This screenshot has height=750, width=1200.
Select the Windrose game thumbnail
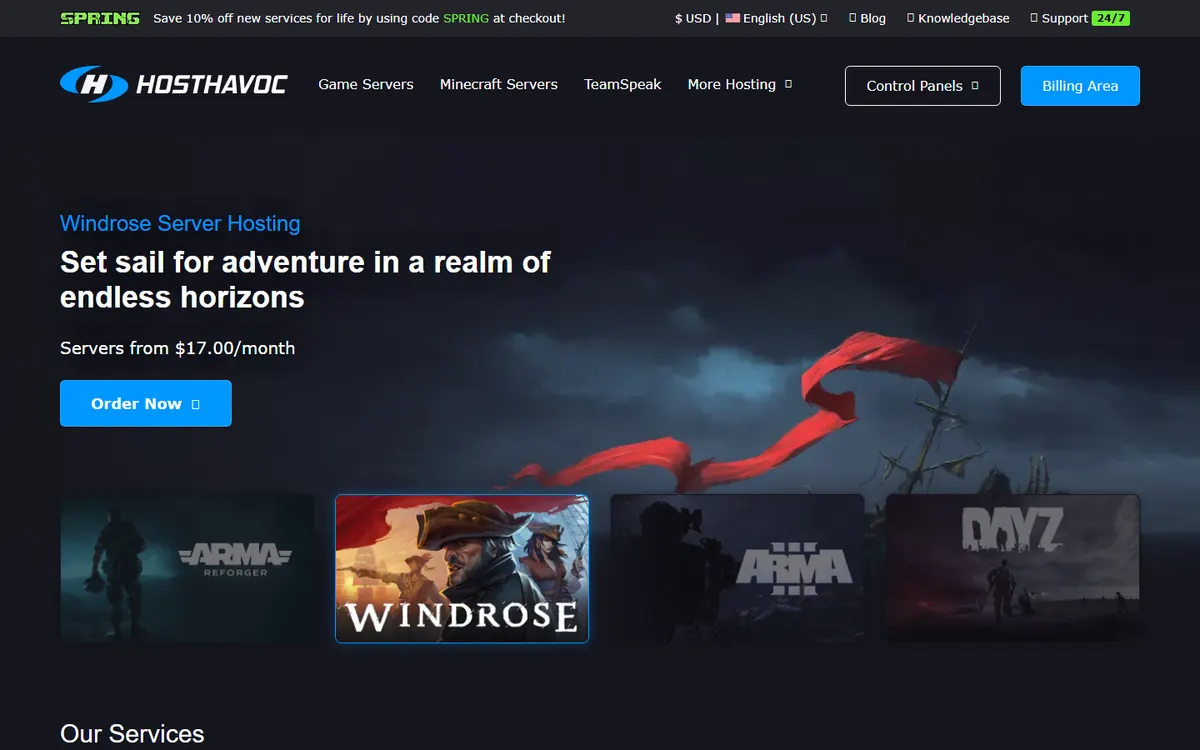click(462, 568)
